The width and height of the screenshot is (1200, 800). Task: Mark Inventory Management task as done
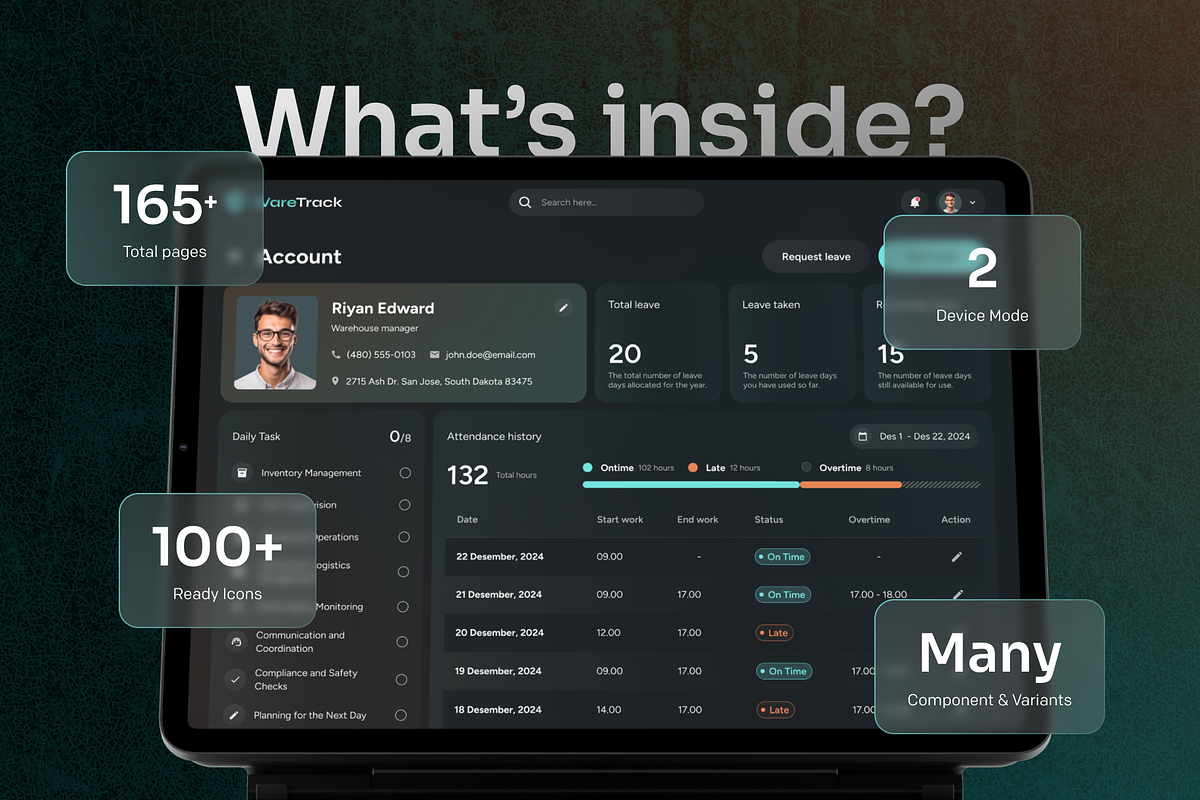pos(405,473)
